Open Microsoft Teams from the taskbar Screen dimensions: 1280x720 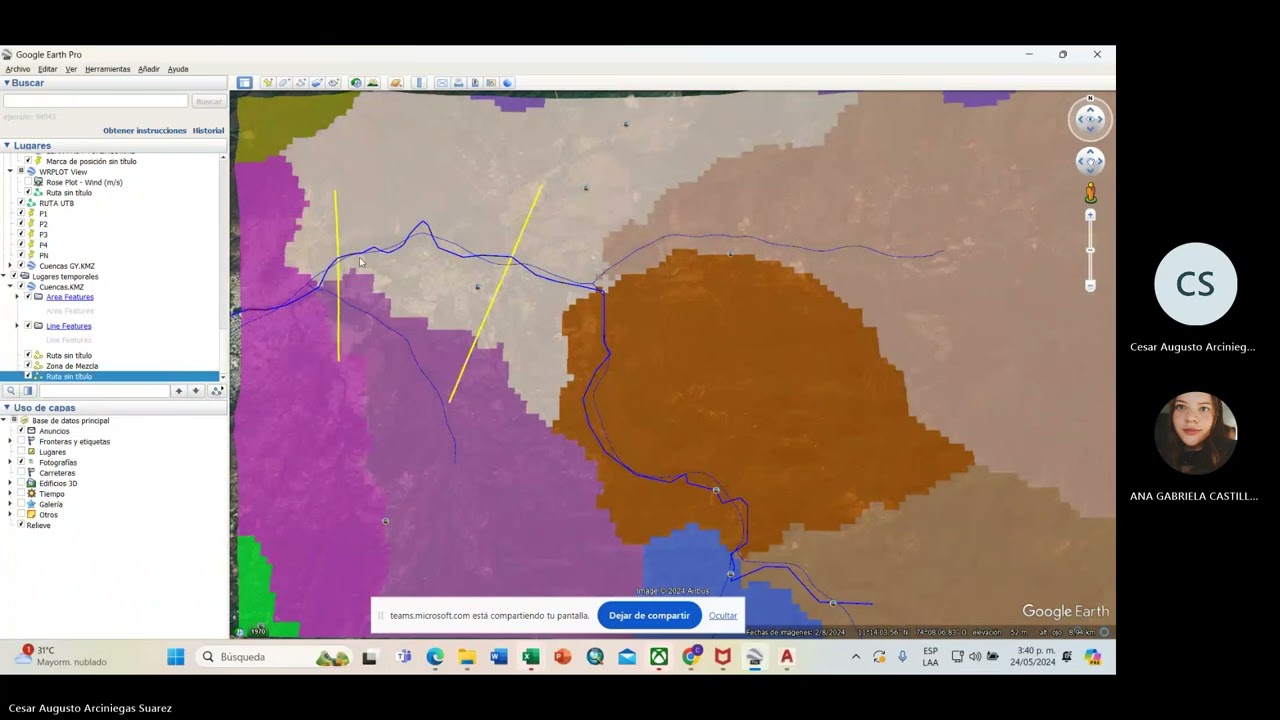(x=403, y=657)
